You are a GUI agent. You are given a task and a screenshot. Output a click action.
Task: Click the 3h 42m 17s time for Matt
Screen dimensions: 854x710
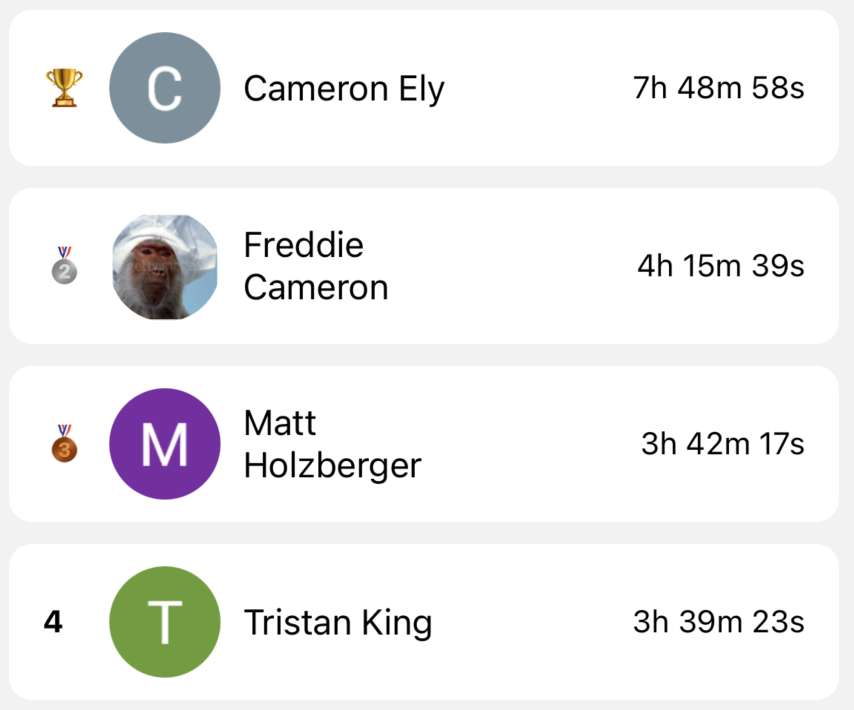tap(723, 443)
